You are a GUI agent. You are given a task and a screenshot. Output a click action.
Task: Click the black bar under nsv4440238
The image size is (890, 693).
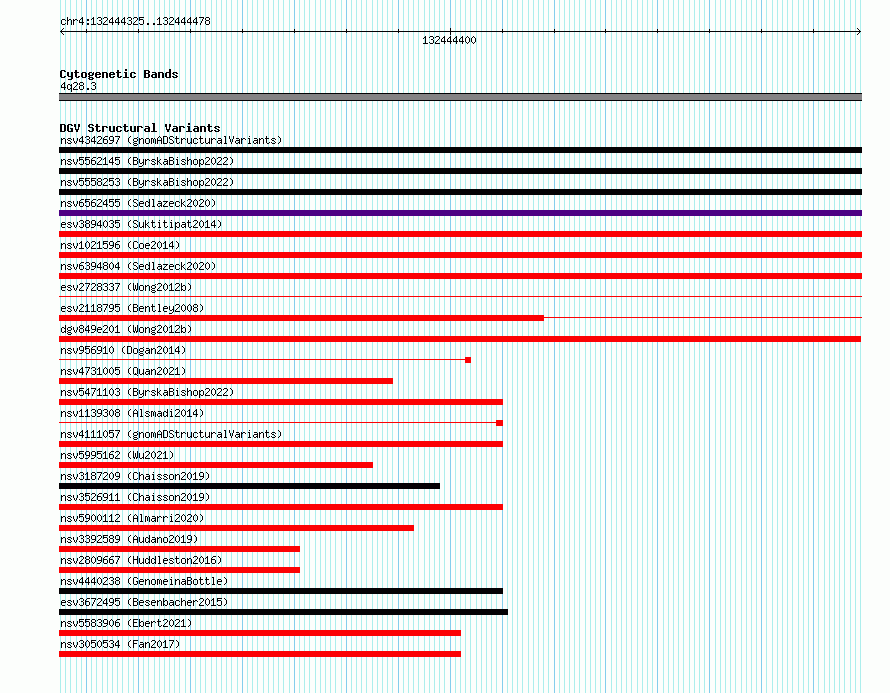[x=281, y=591]
